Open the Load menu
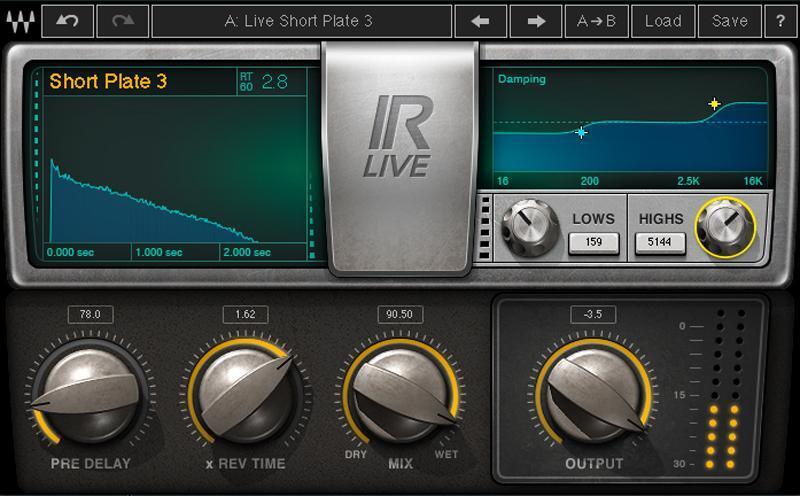 [663, 21]
